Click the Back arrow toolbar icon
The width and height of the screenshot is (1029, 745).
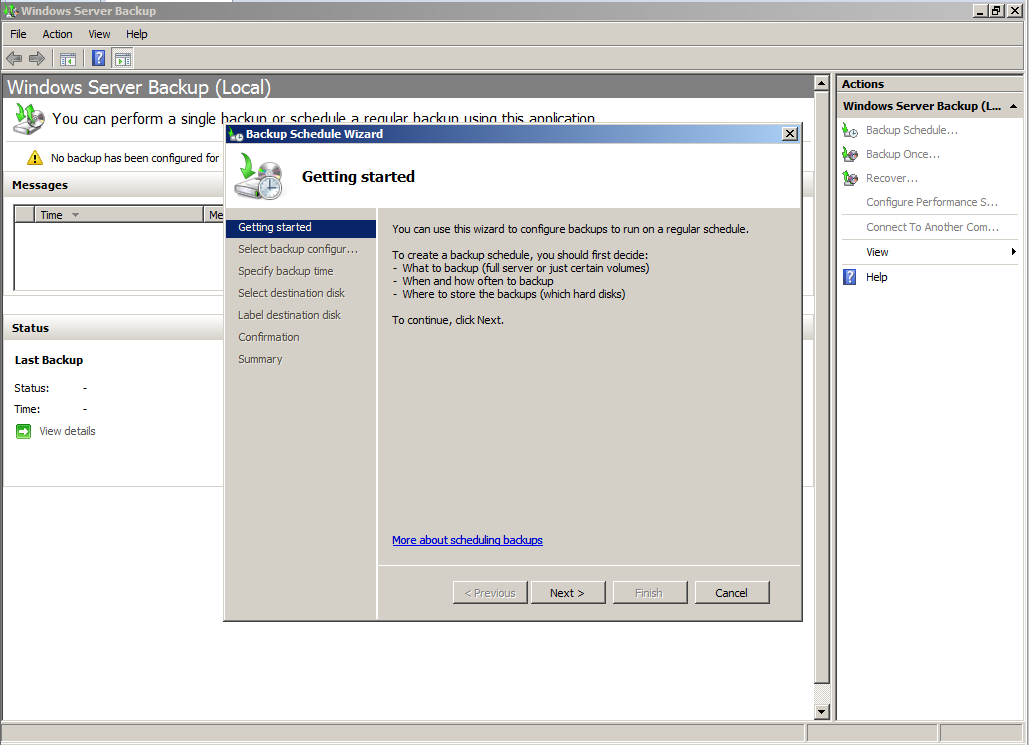[14, 59]
